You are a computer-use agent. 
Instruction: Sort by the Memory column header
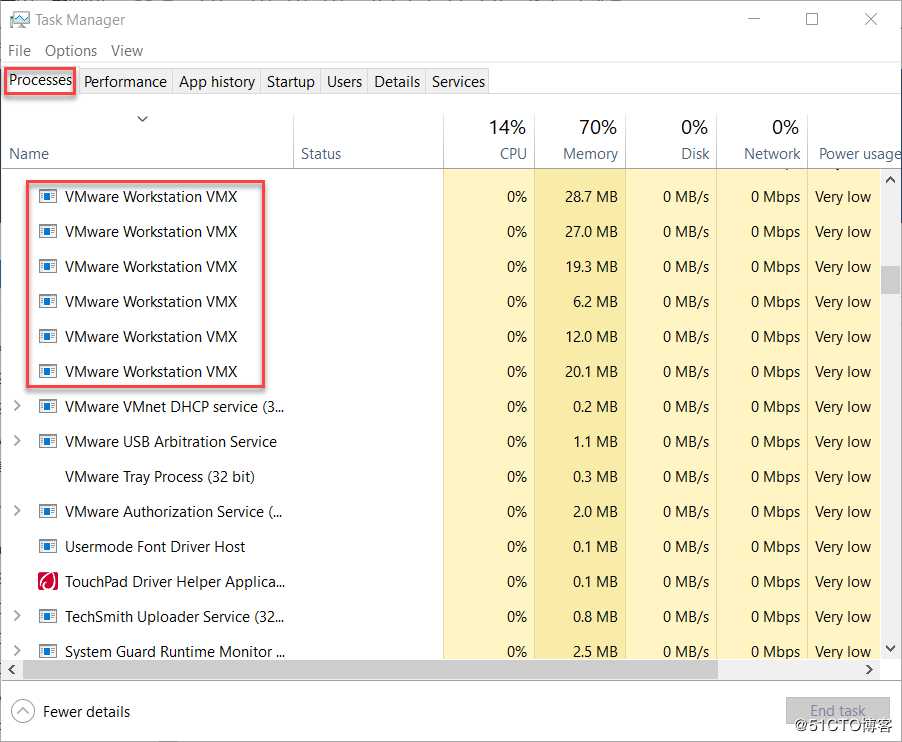tap(580, 141)
